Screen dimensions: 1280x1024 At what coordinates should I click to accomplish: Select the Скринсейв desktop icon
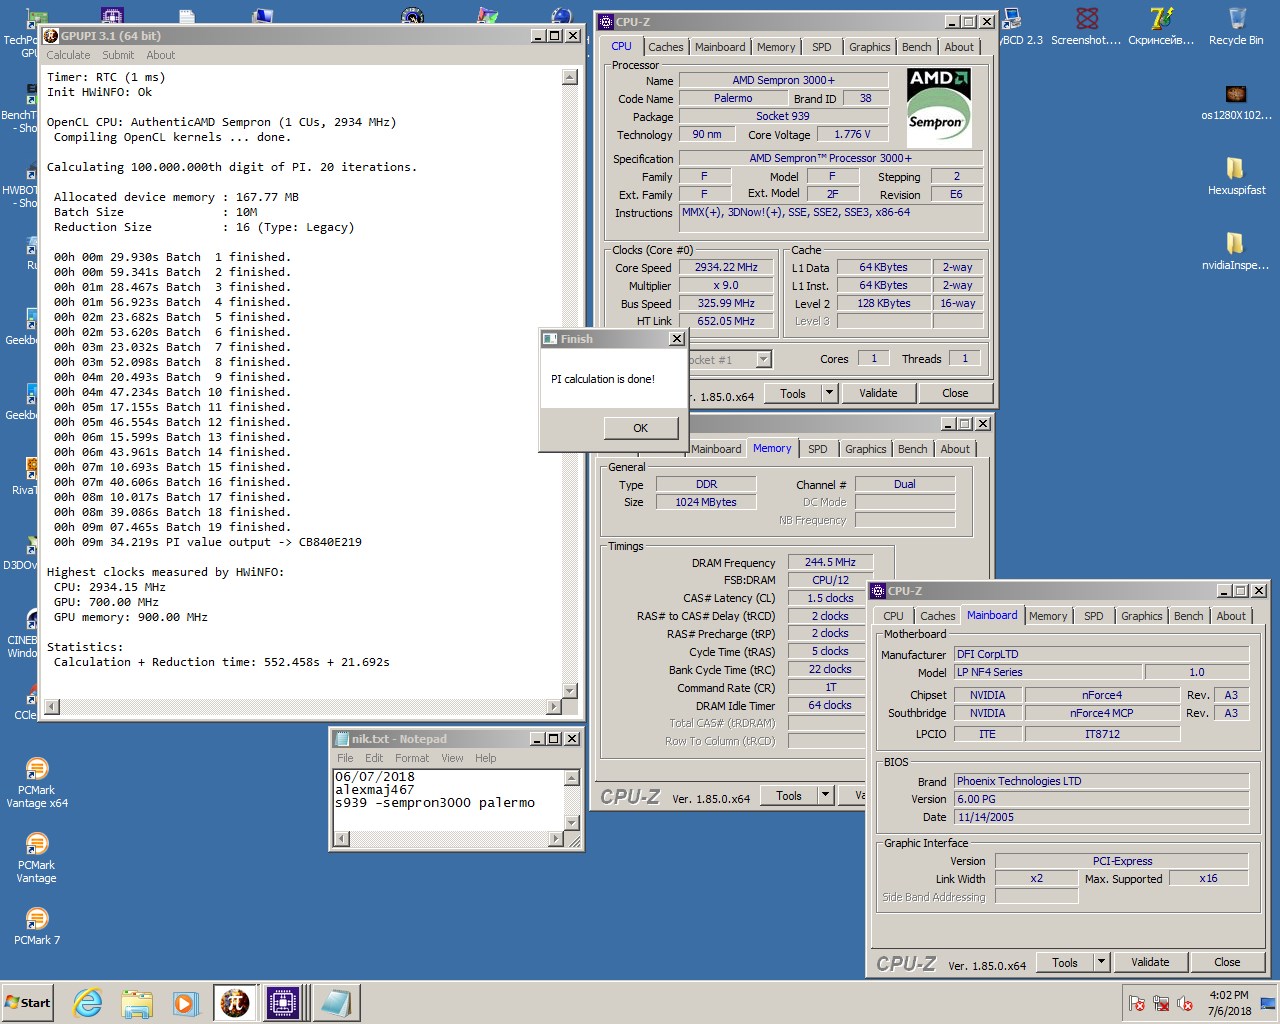pyautogui.click(x=1161, y=27)
